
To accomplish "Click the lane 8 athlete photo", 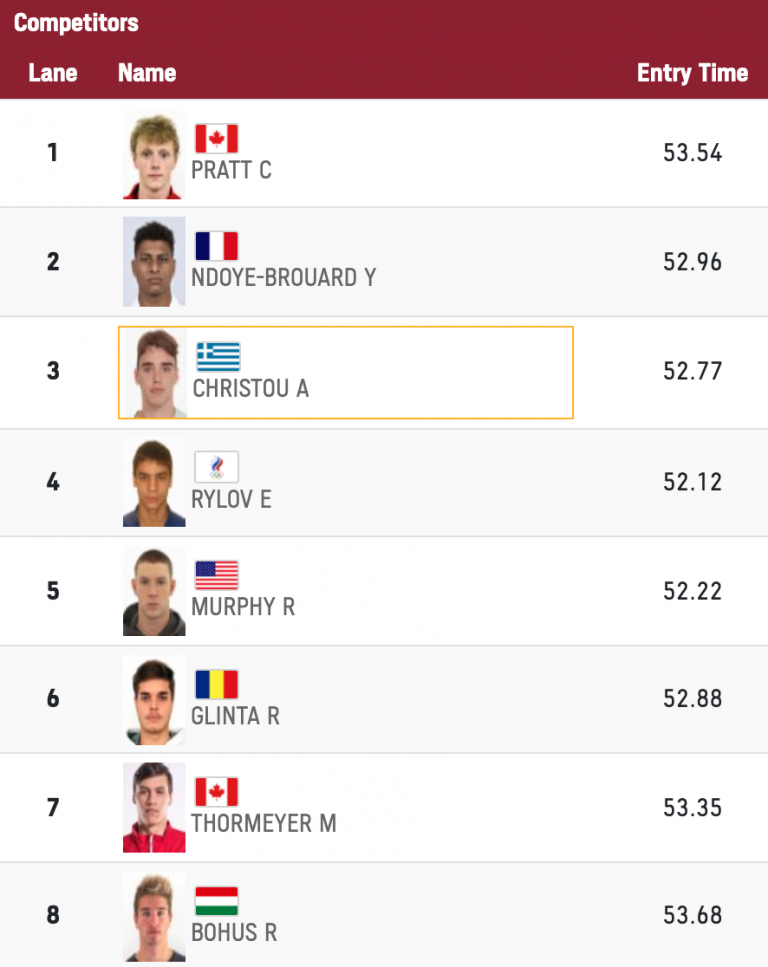I will (x=155, y=917).
